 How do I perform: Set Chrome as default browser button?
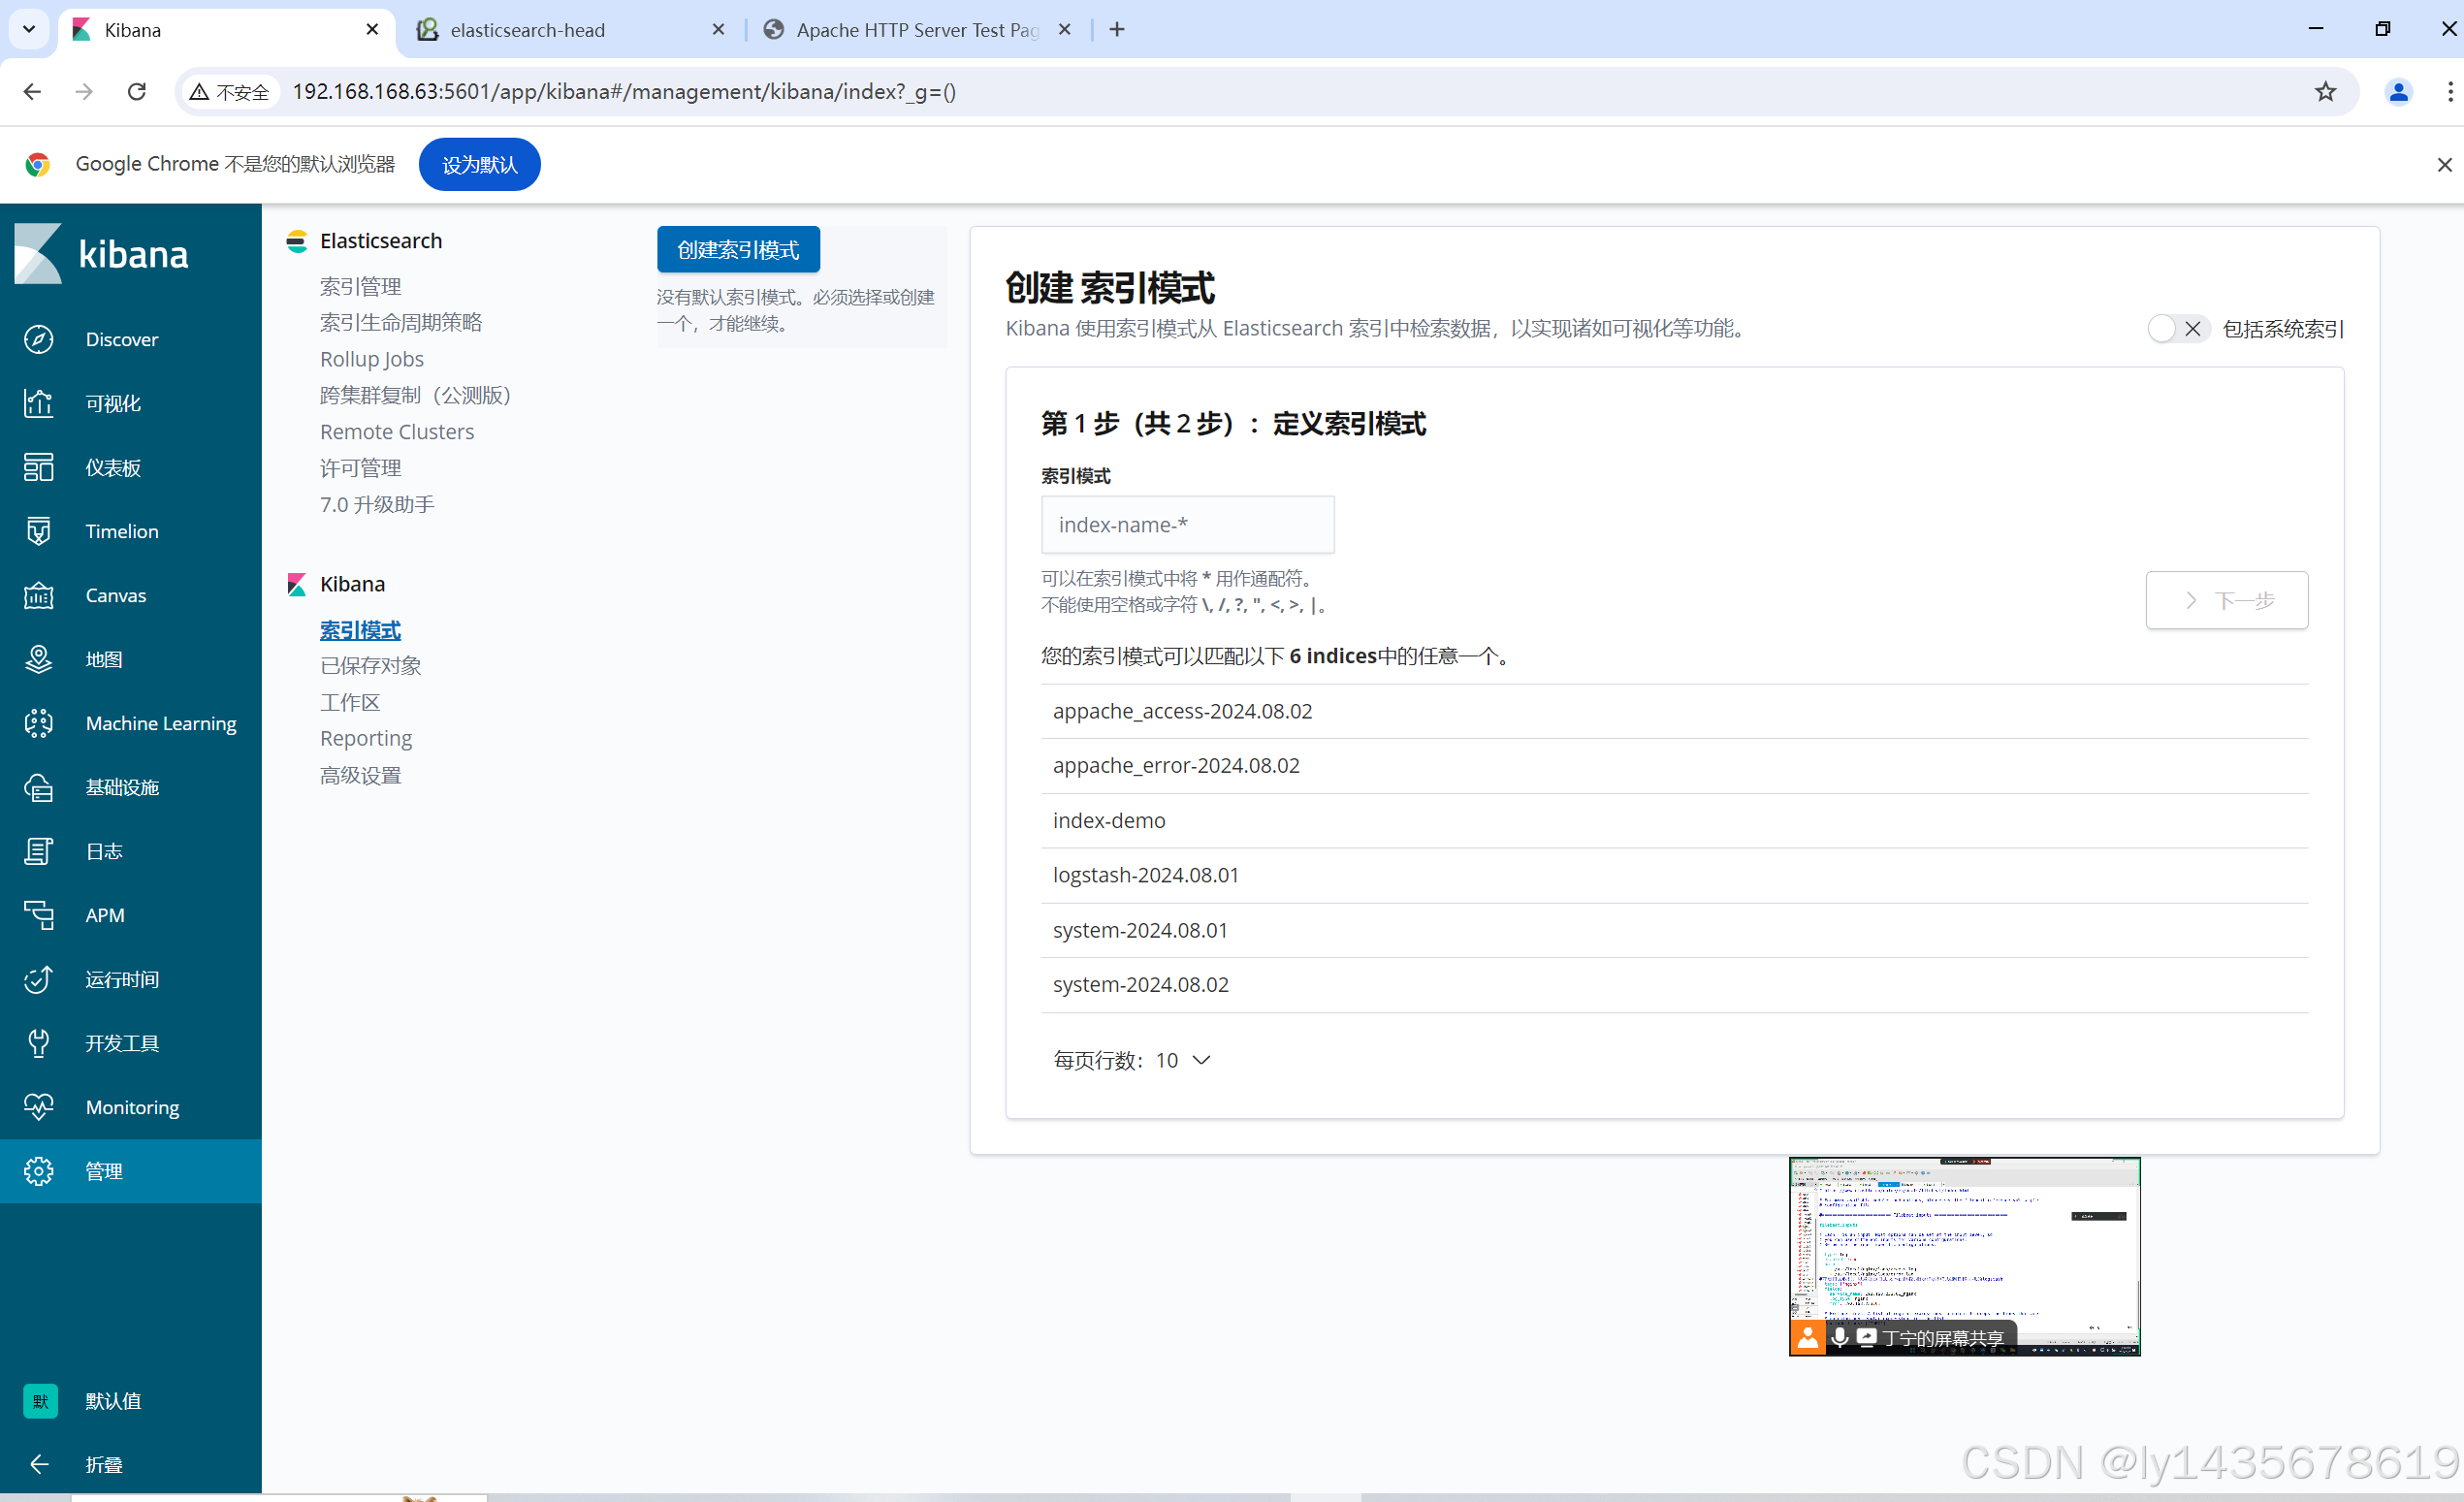tap(479, 165)
